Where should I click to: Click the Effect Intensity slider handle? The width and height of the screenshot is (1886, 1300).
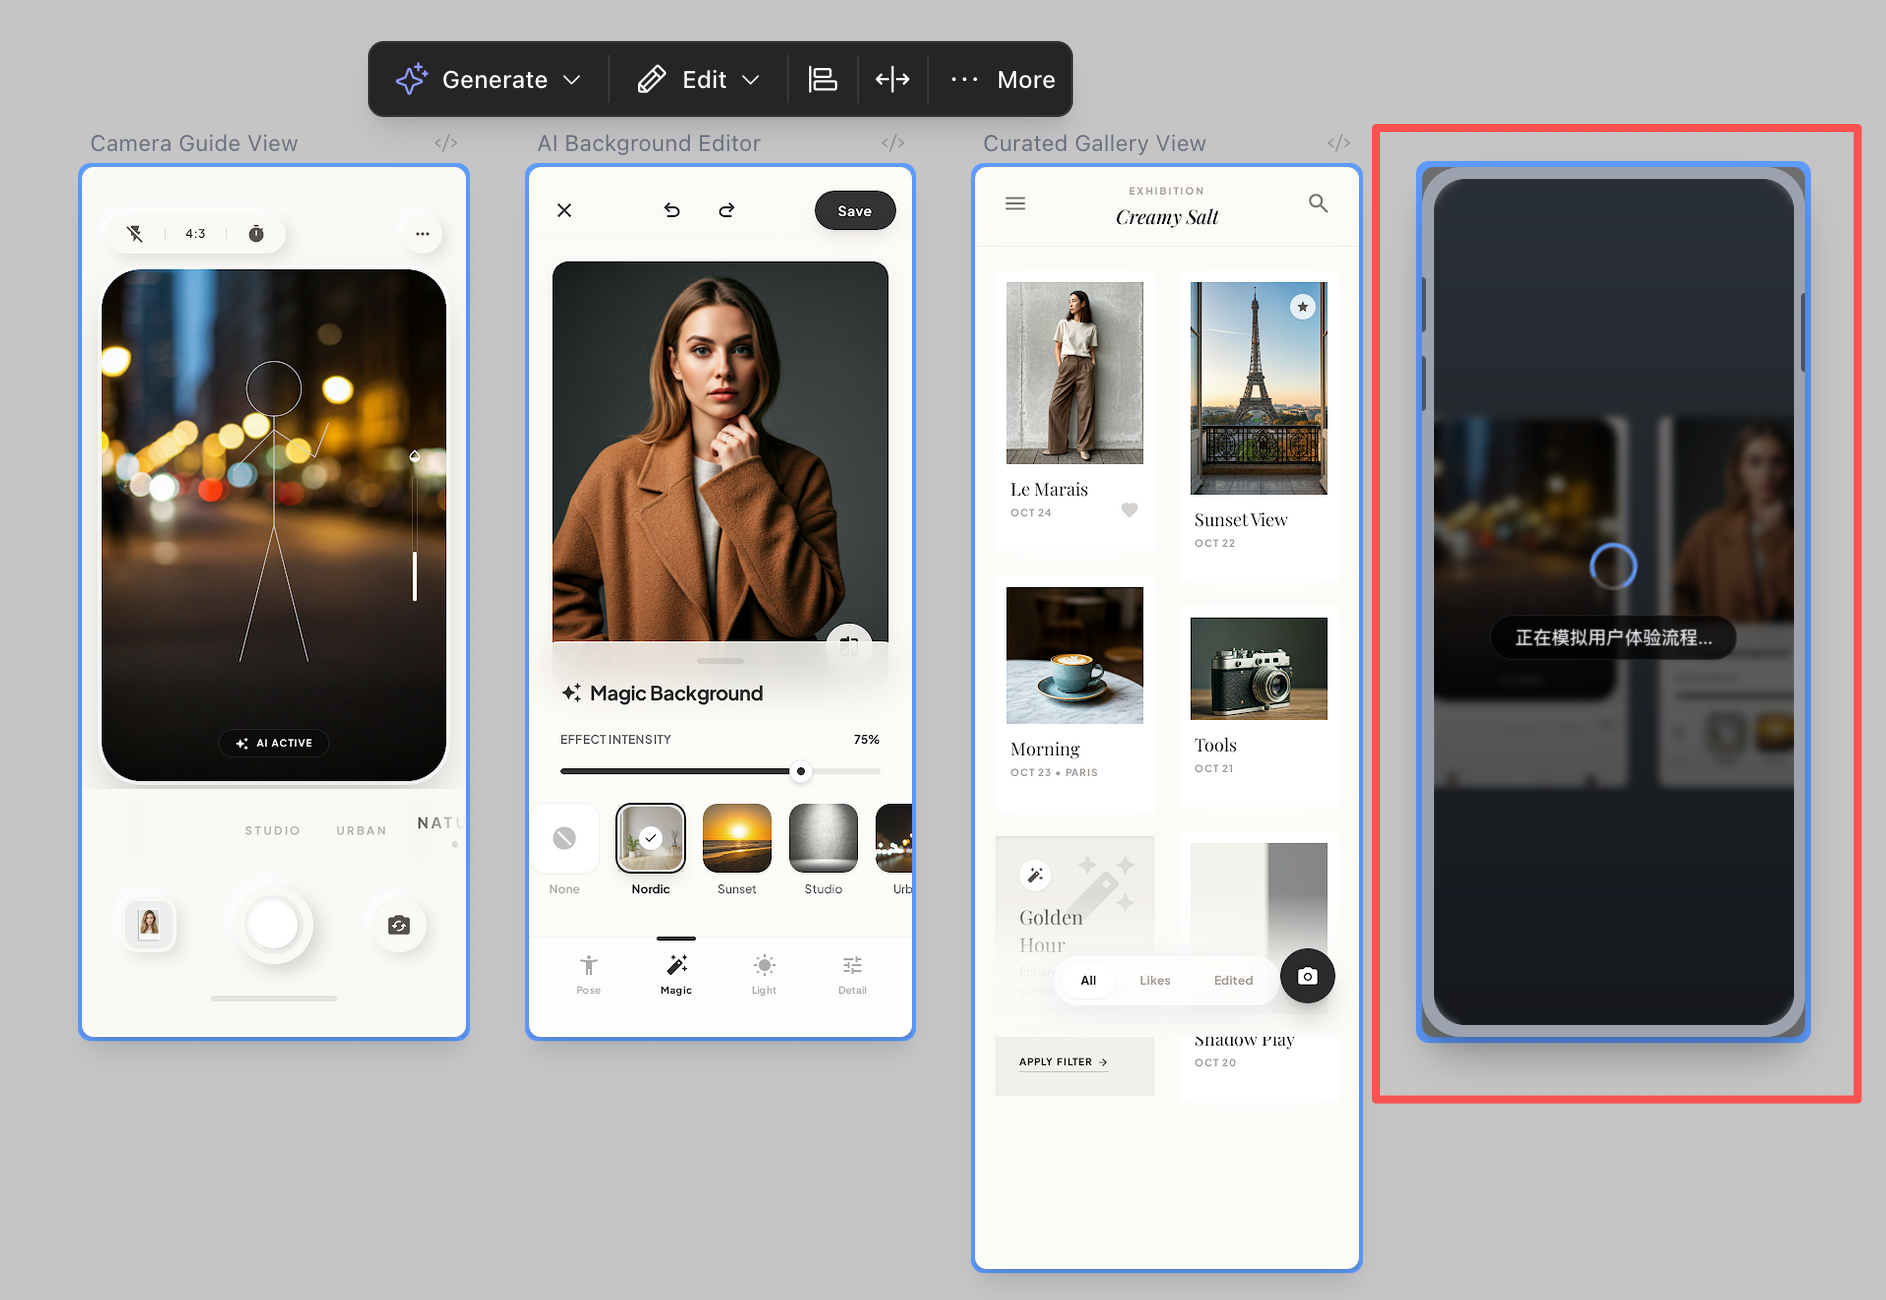801,771
